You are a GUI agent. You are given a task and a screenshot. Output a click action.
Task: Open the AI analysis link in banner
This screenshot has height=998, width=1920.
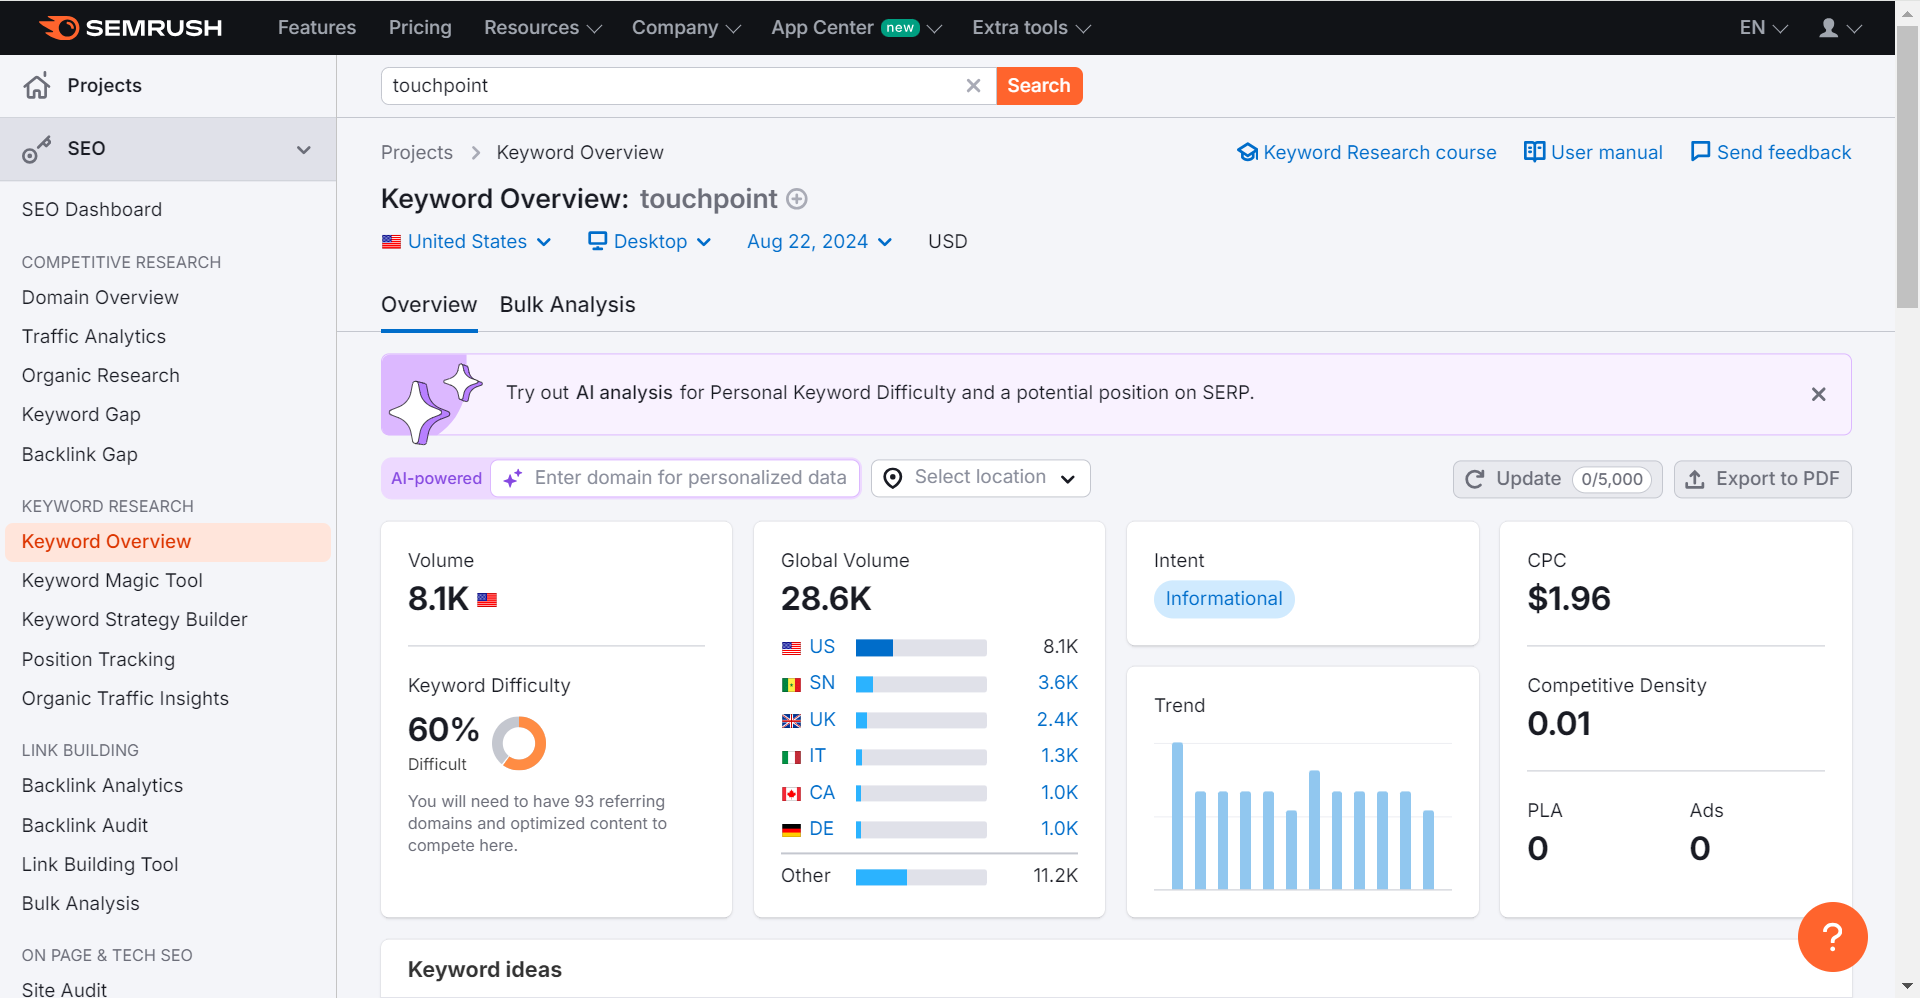coord(624,393)
